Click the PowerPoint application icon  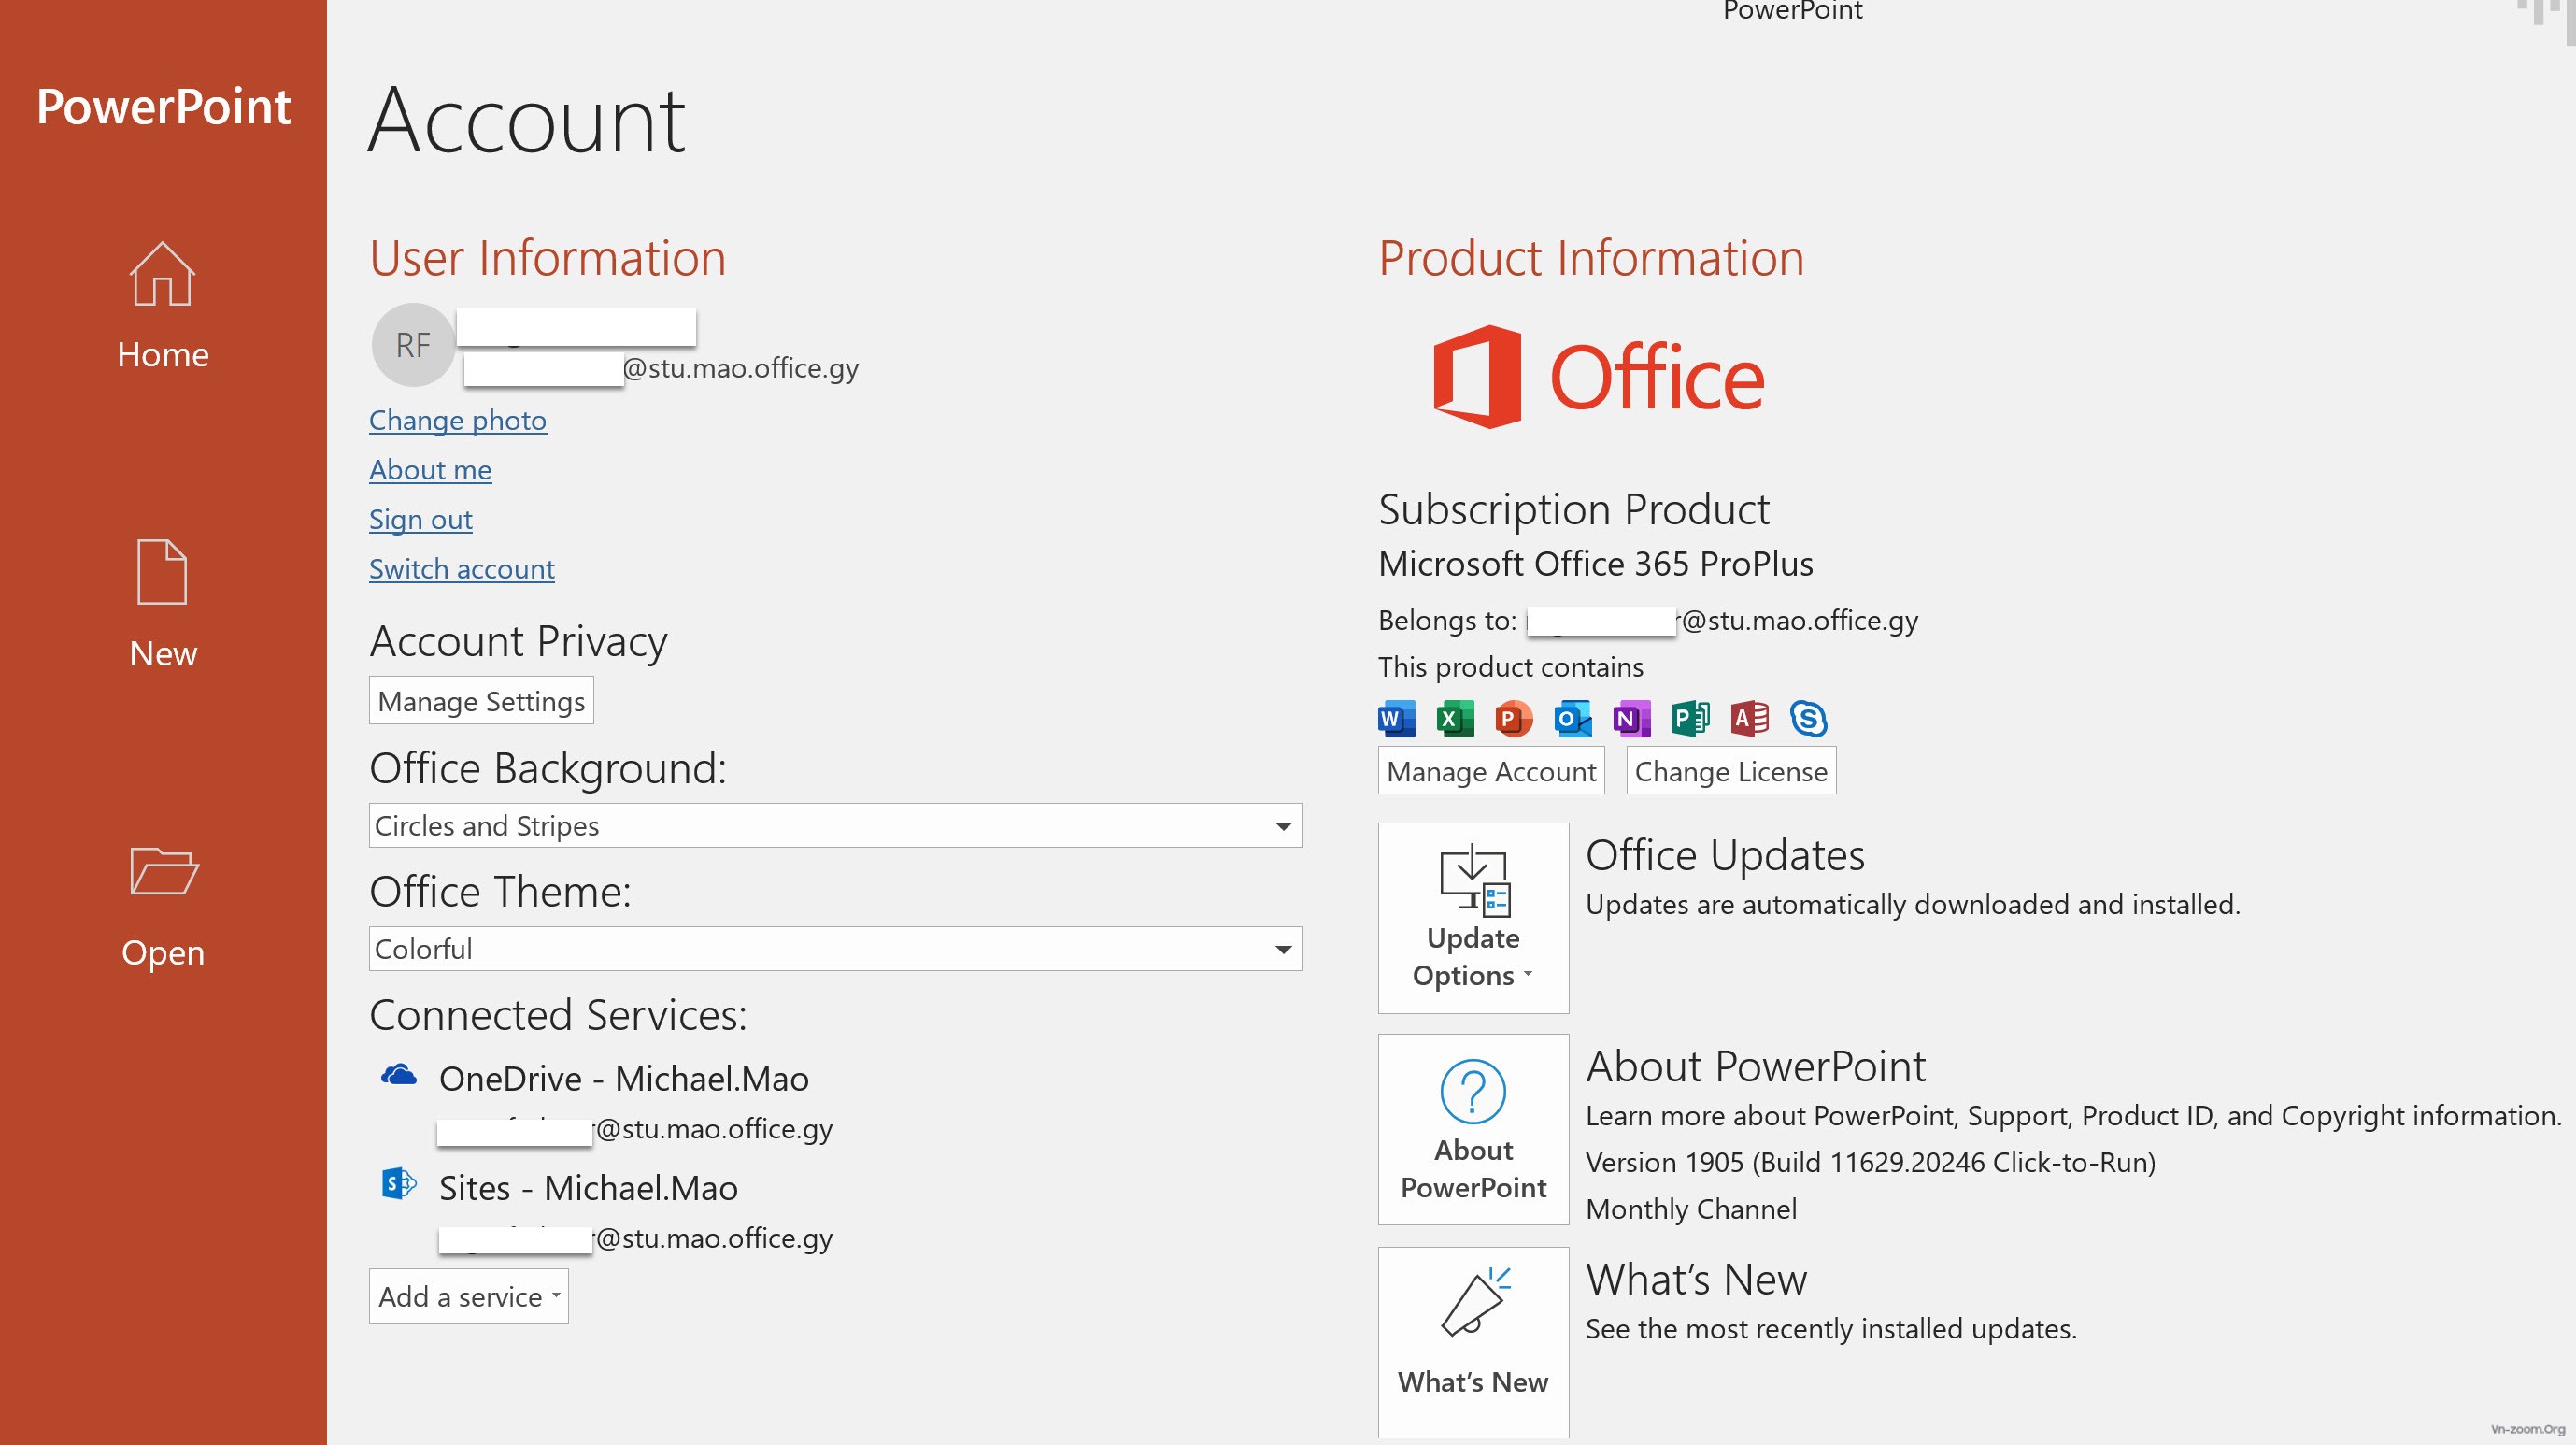coord(1513,717)
